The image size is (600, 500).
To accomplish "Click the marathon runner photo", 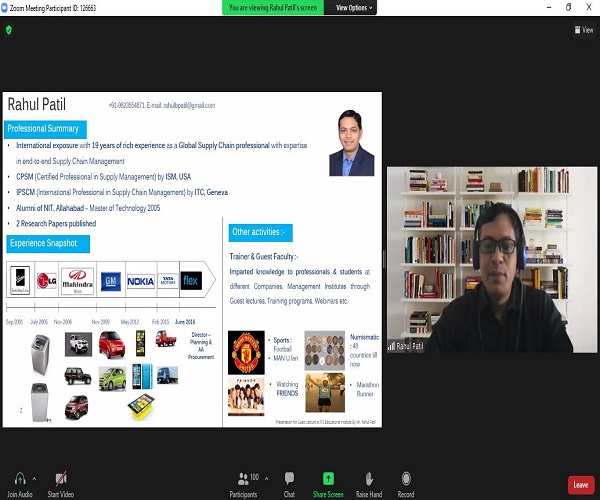I will tap(325, 393).
